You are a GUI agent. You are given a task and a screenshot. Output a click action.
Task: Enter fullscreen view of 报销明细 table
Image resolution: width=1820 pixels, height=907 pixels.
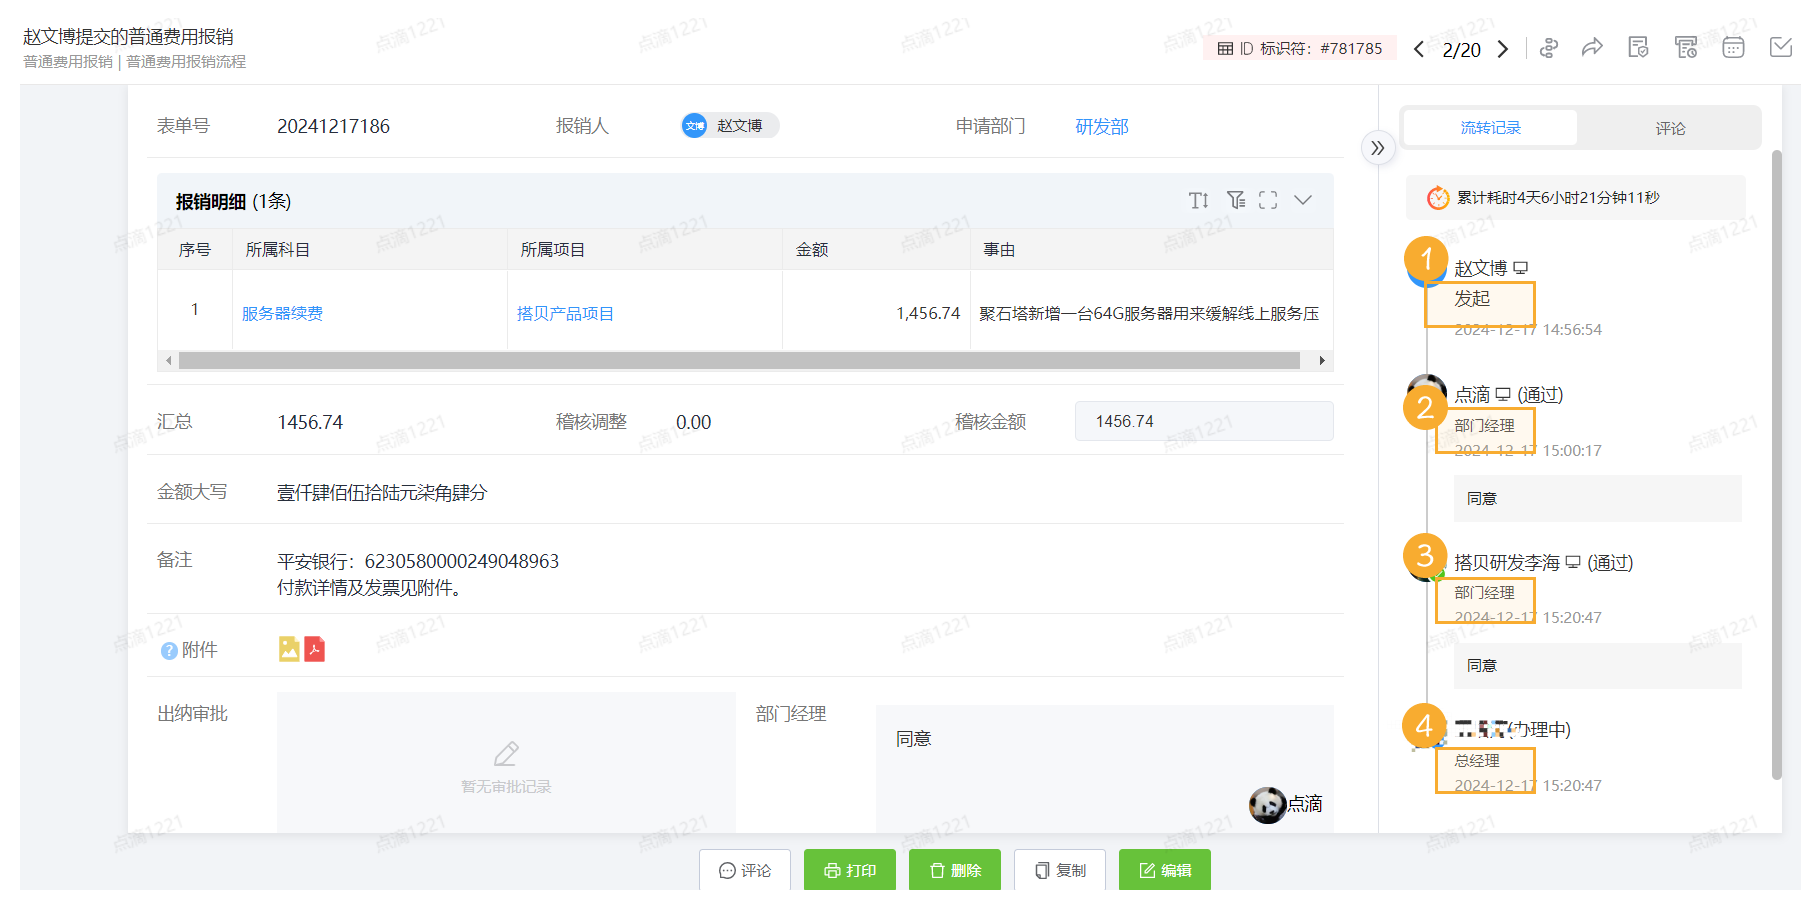(1268, 200)
